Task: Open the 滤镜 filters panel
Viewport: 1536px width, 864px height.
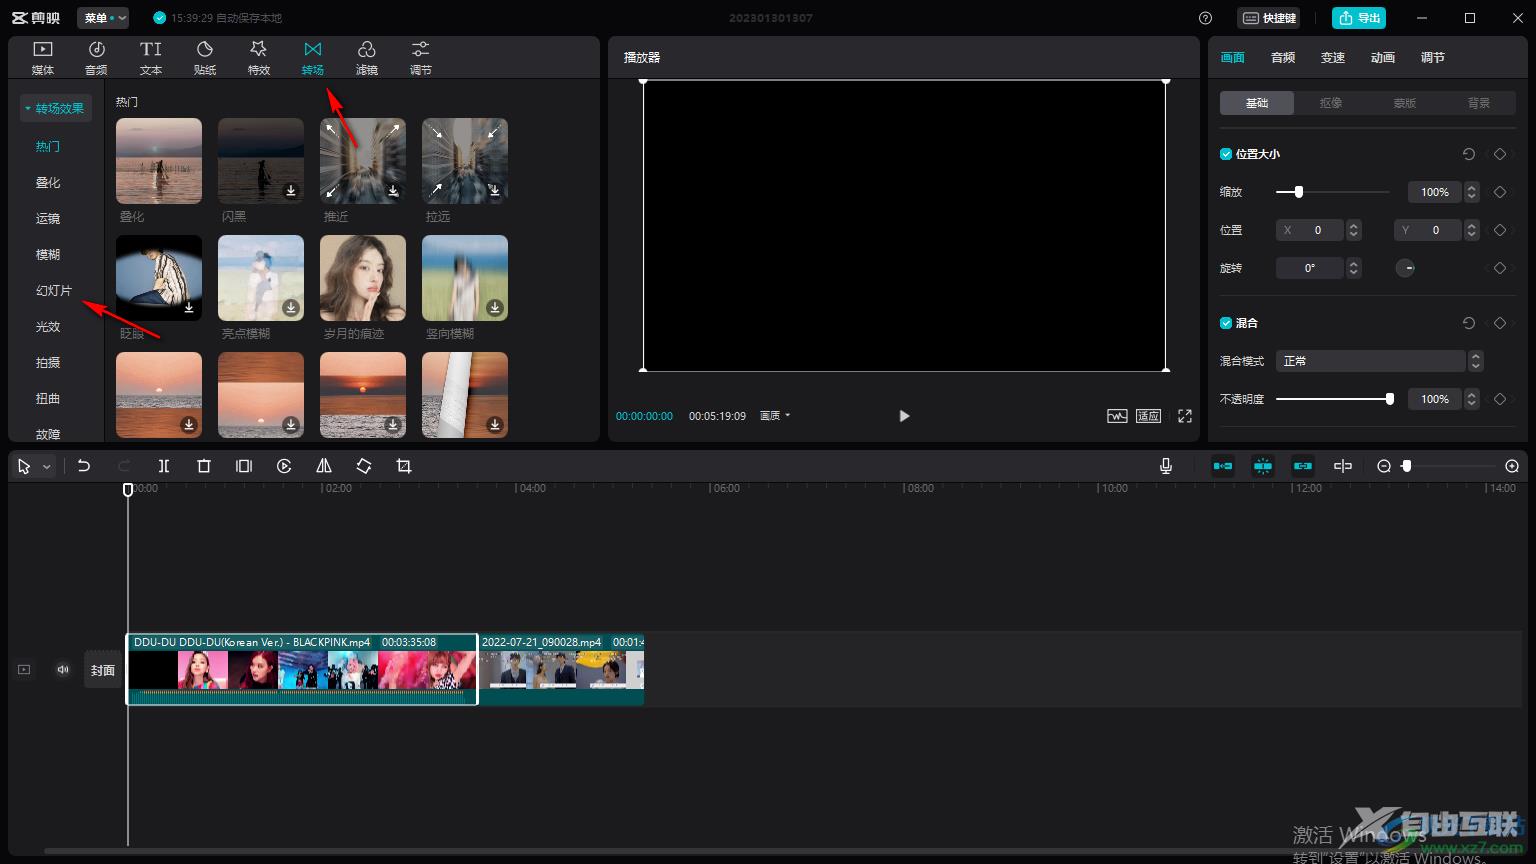Action: pyautogui.click(x=367, y=58)
